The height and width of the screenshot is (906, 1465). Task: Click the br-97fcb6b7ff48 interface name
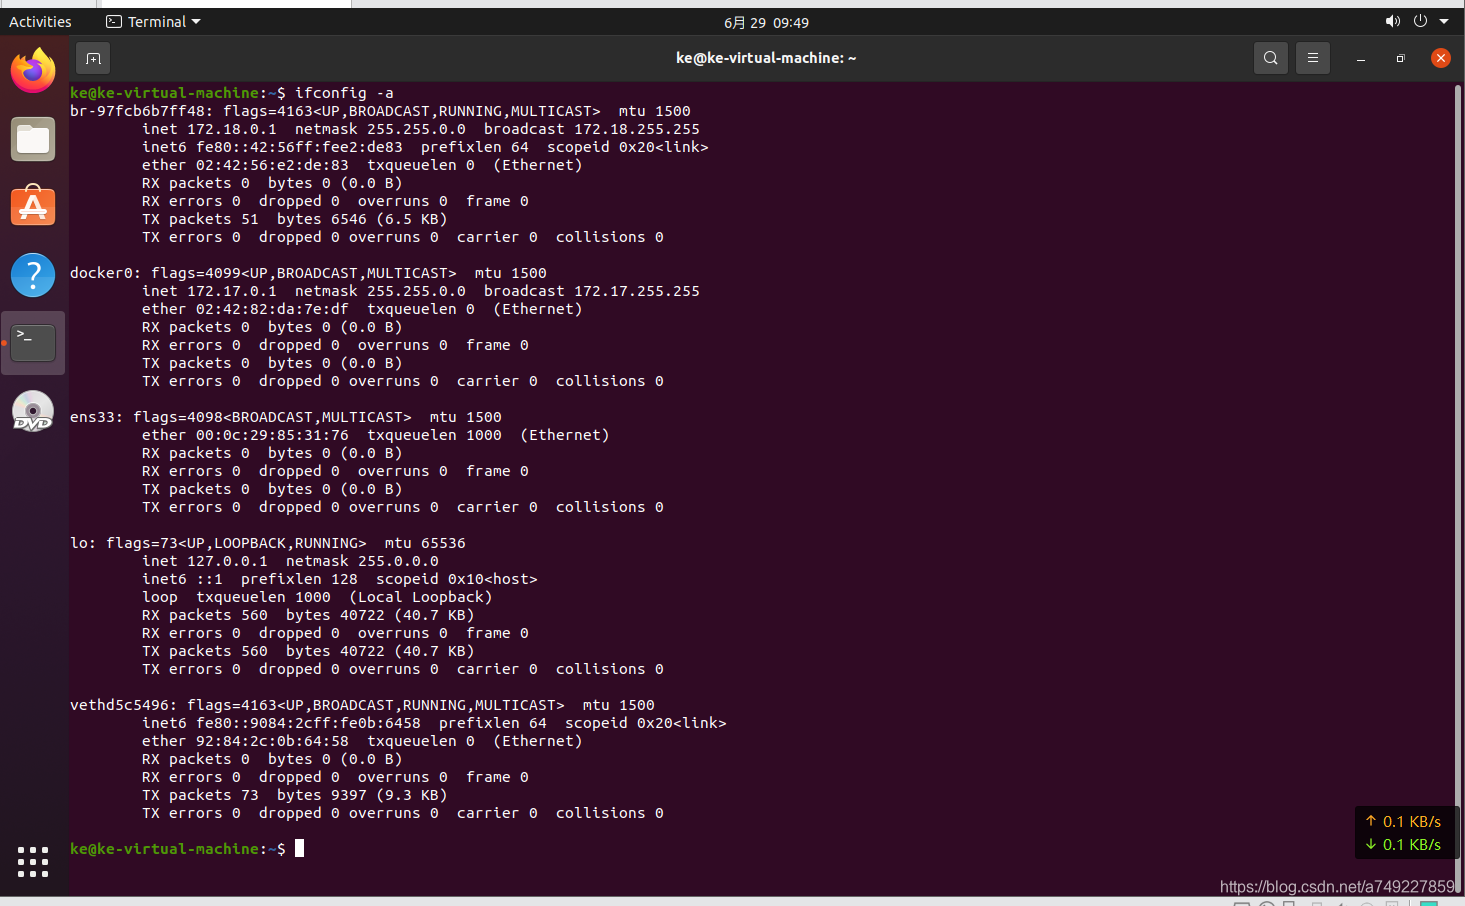tap(138, 111)
